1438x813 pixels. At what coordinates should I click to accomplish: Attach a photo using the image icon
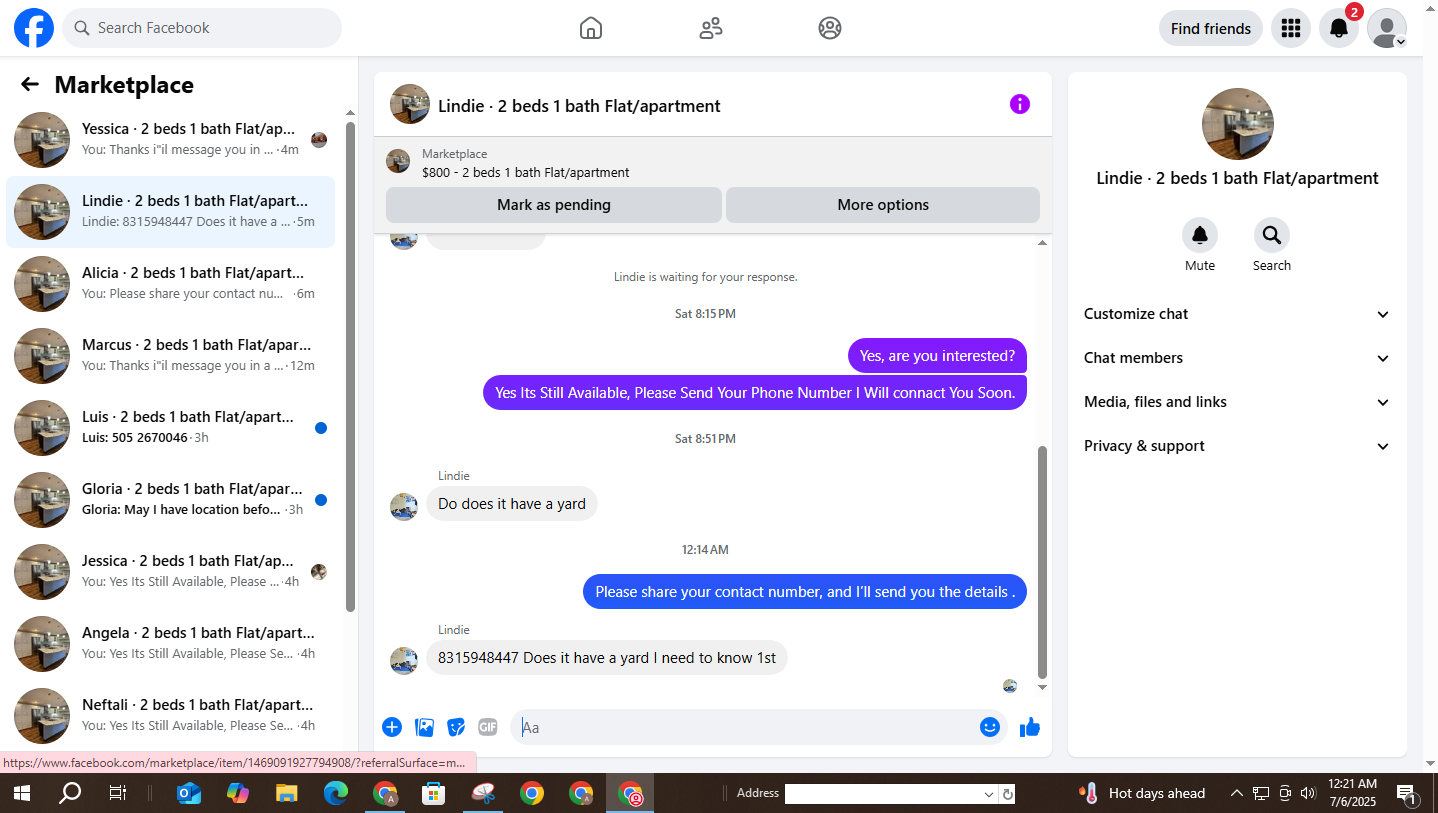pyautogui.click(x=424, y=727)
